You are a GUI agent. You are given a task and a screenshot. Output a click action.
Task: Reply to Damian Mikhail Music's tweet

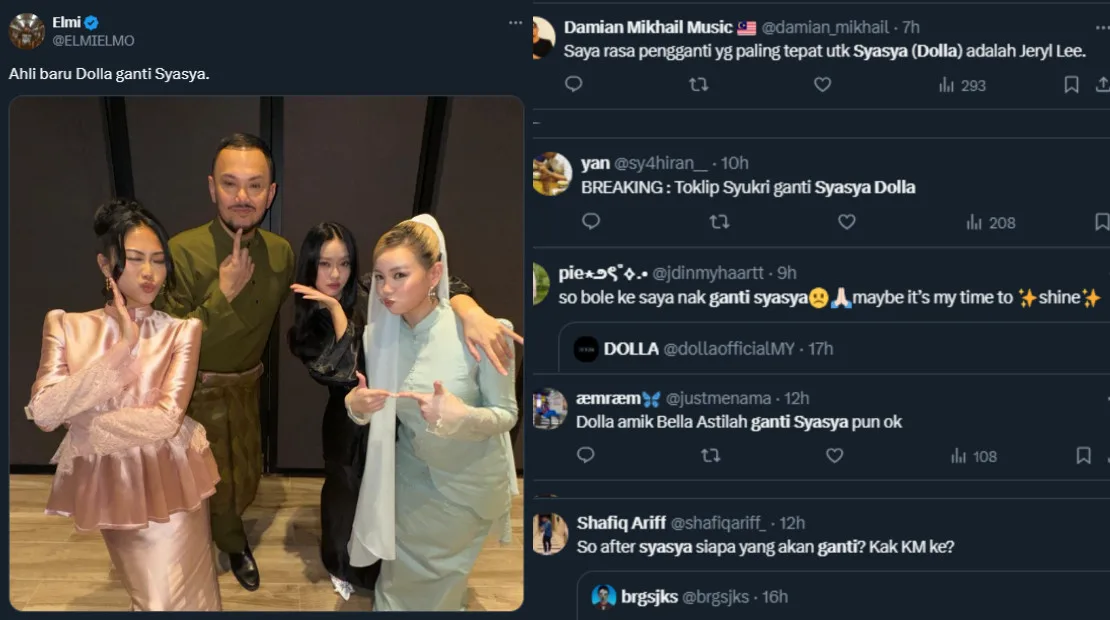tap(574, 85)
